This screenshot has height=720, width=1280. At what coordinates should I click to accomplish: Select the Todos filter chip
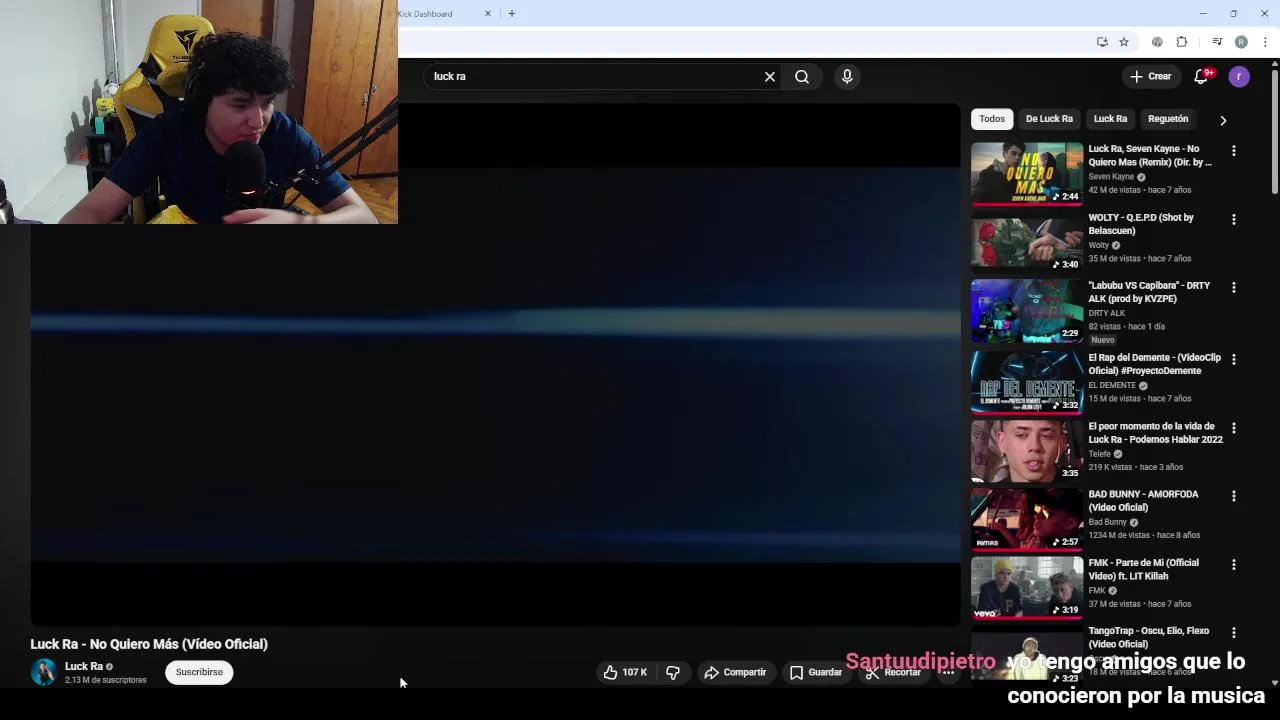coord(992,119)
